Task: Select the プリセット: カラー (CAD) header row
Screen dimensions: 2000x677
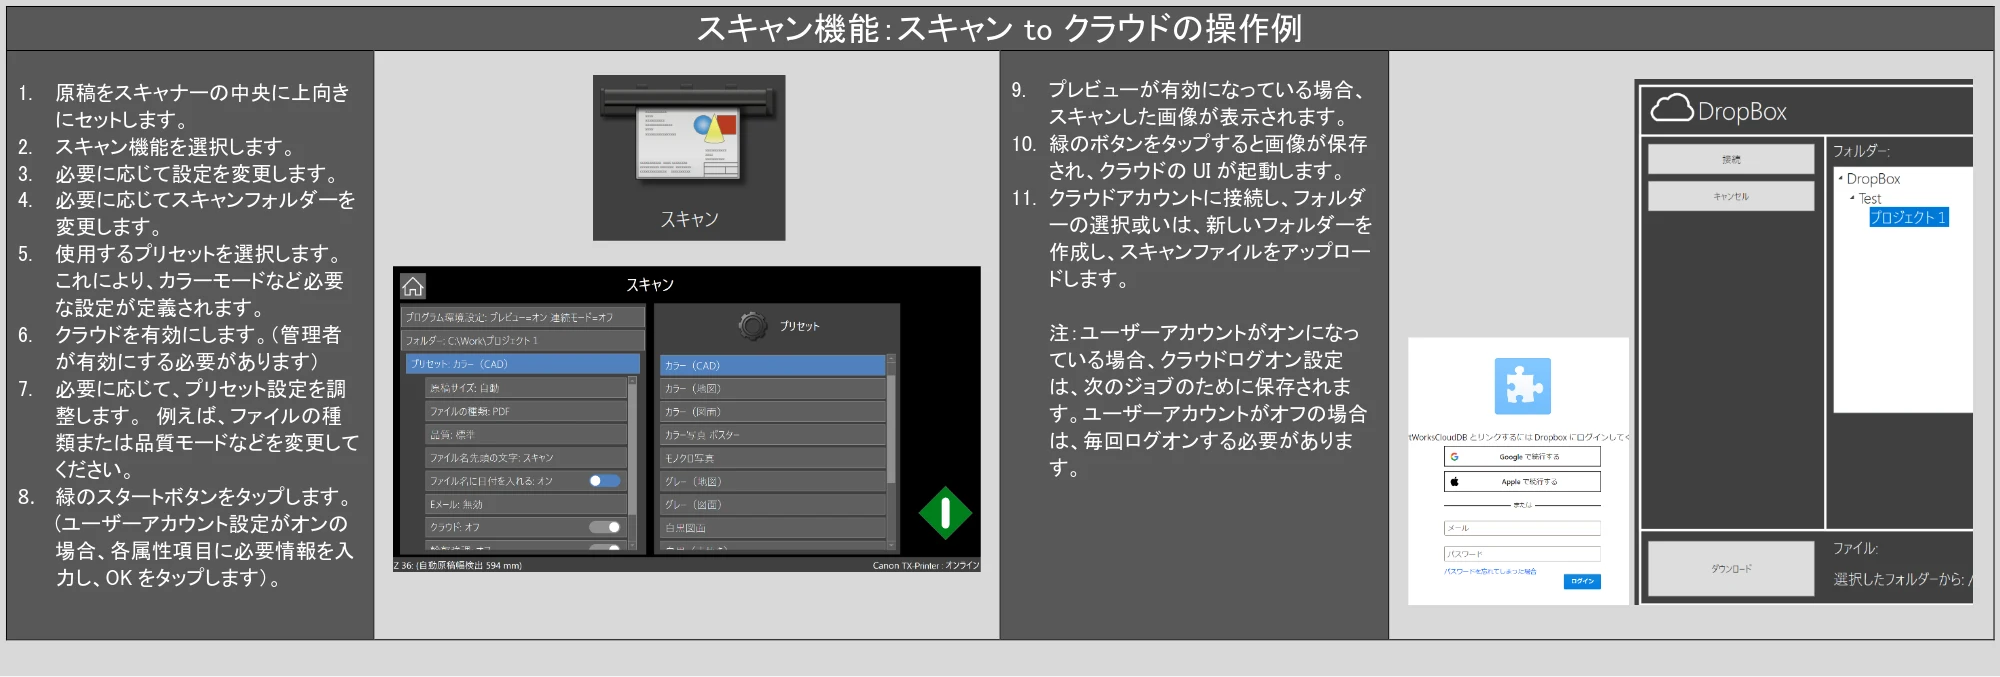Action: (x=522, y=364)
